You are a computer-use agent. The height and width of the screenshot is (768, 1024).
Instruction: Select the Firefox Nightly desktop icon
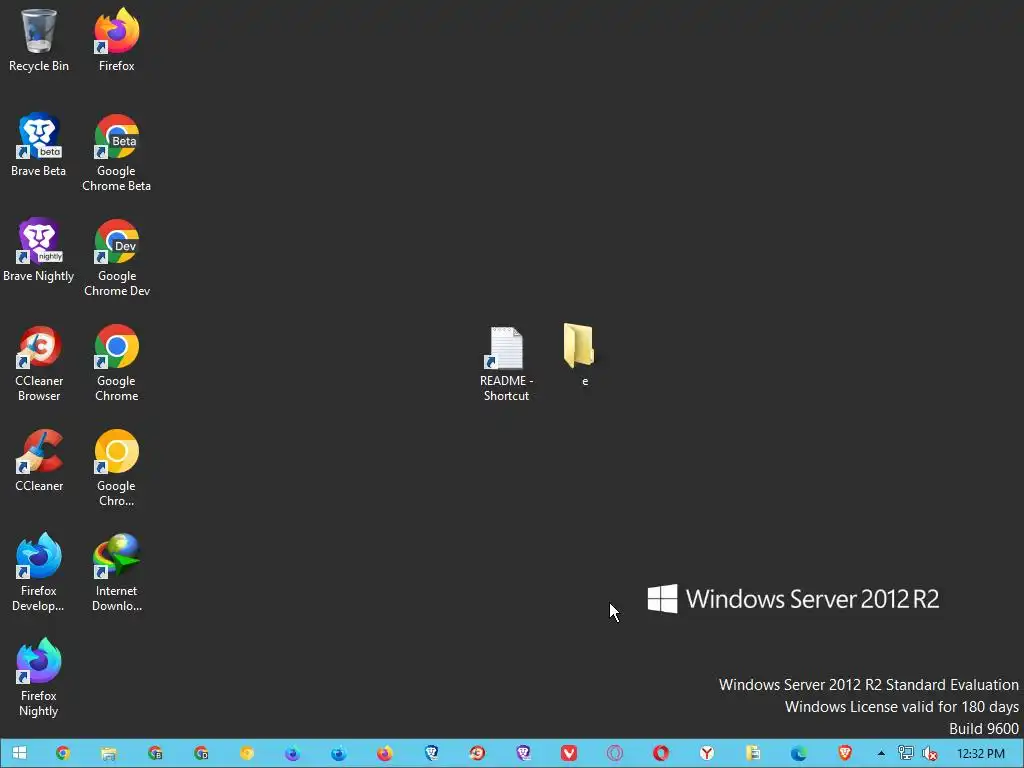coord(39,677)
